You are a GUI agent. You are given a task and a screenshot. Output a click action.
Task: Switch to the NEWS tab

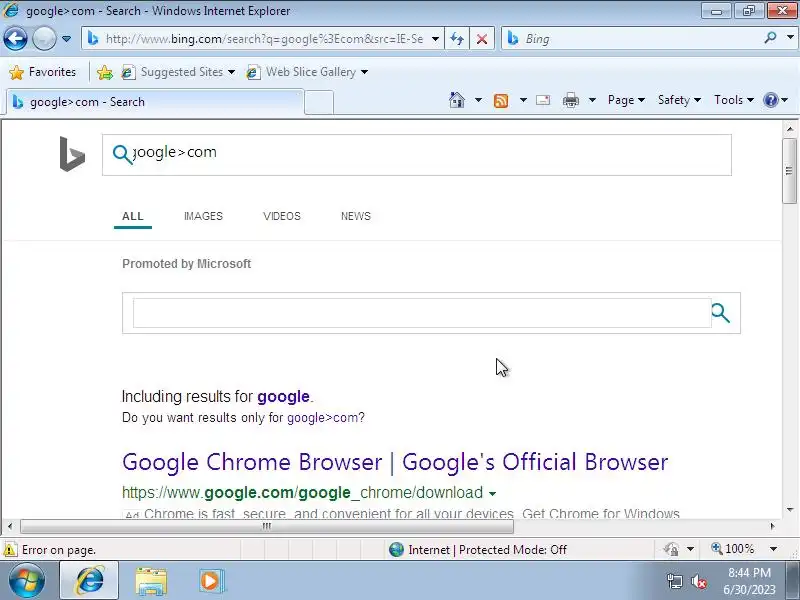[x=356, y=216]
